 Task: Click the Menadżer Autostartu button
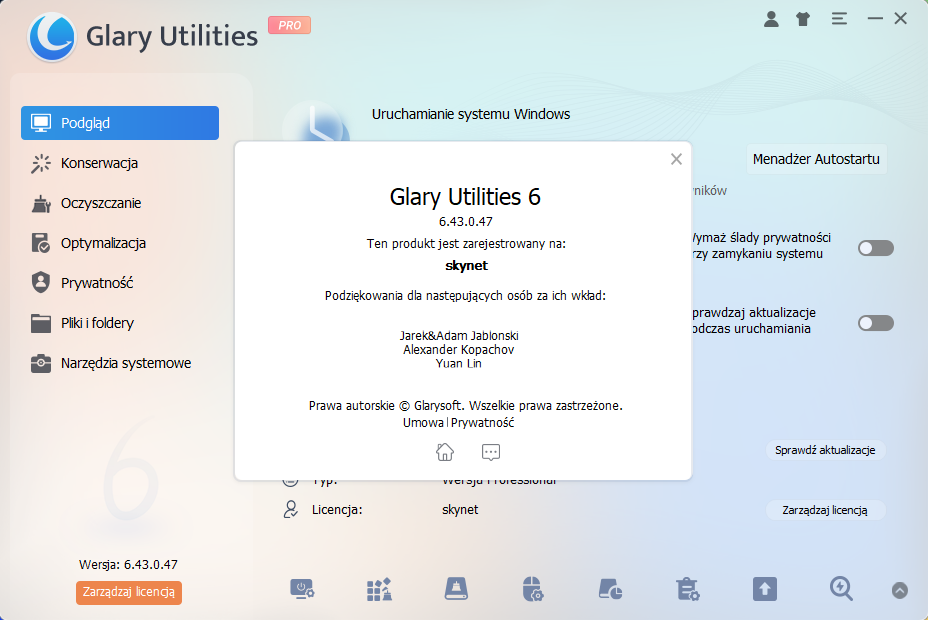pos(816,159)
